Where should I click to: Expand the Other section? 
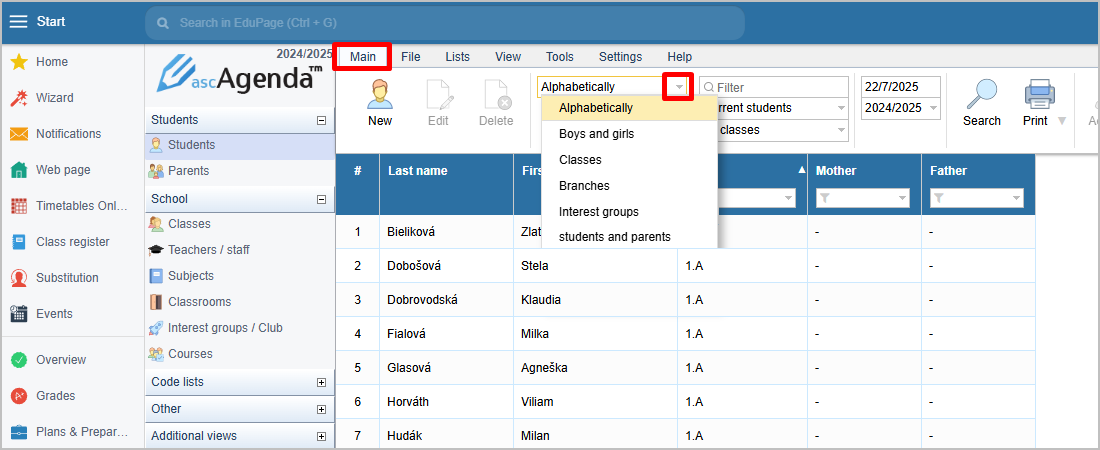pos(321,409)
